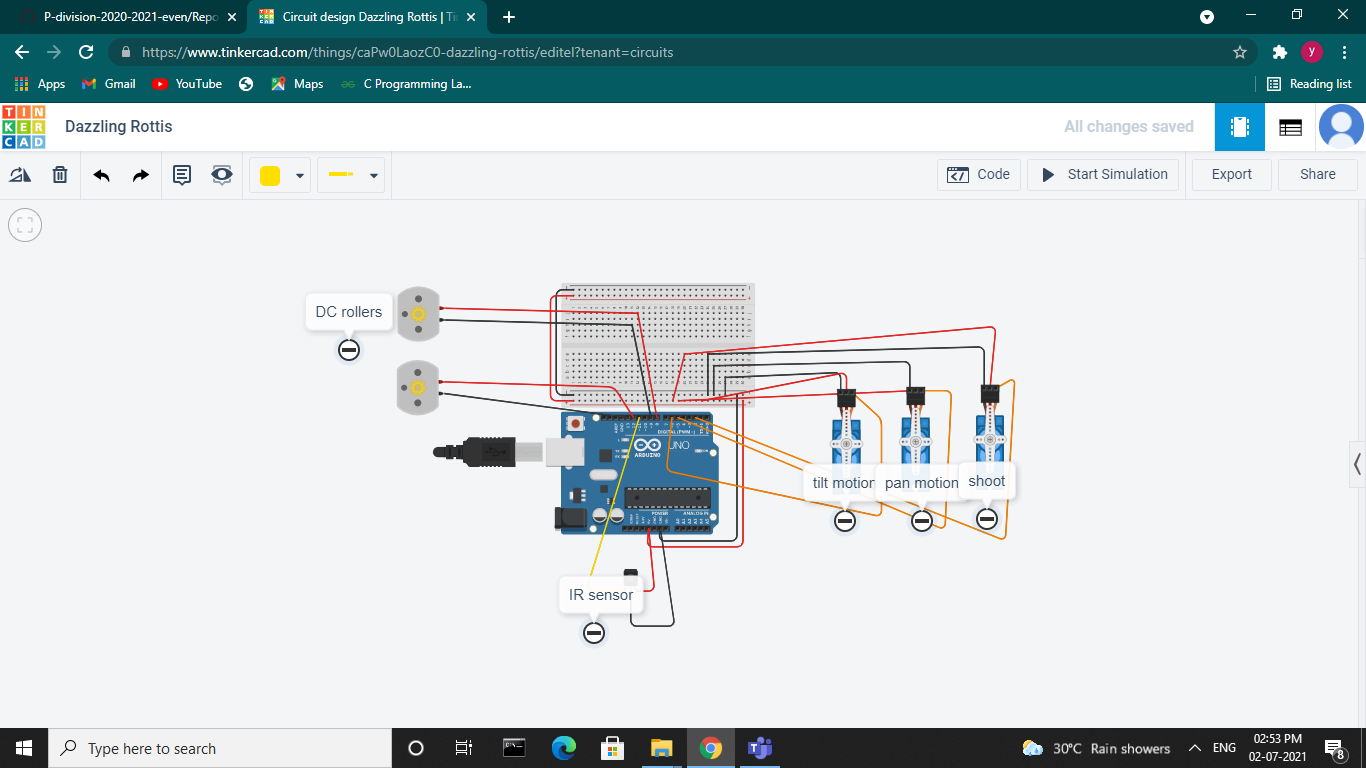Image resolution: width=1366 pixels, height=768 pixels.
Task: Click Export button
Action: (x=1232, y=174)
